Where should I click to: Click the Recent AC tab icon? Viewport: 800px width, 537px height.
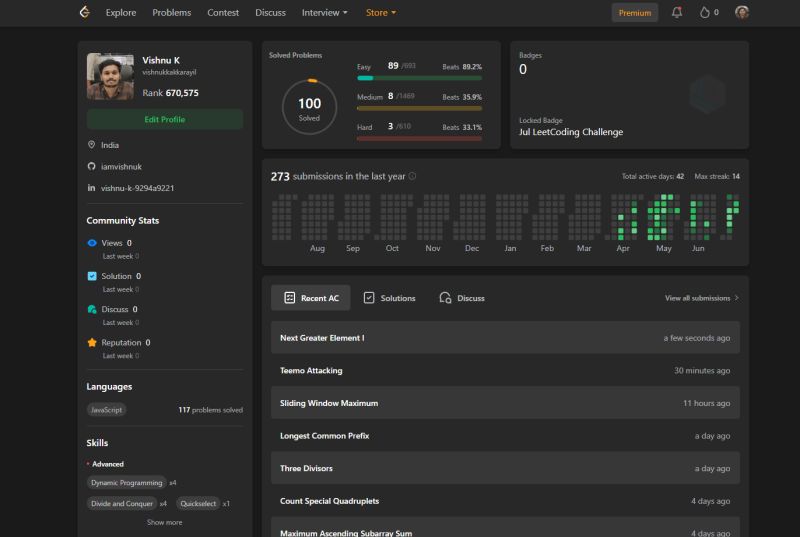[289, 298]
